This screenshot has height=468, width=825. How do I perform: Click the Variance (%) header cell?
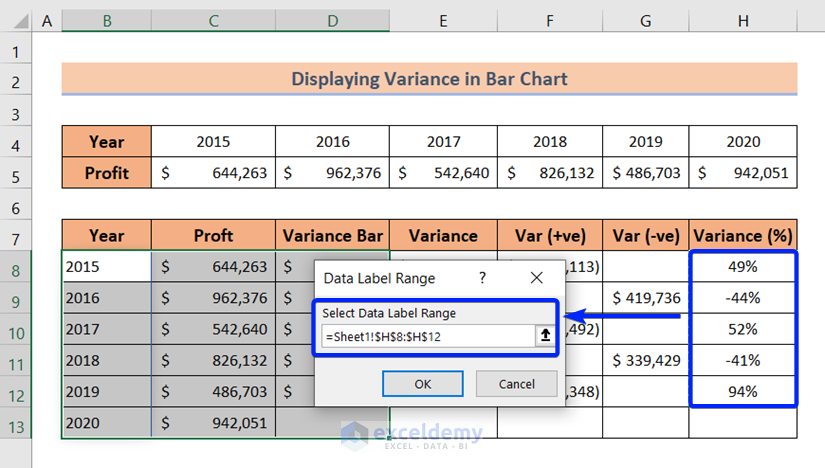743,236
